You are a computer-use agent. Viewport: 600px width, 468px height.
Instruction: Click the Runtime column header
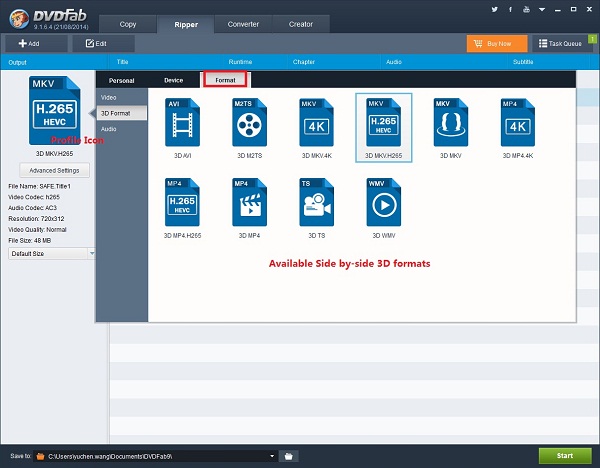[x=240, y=62]
